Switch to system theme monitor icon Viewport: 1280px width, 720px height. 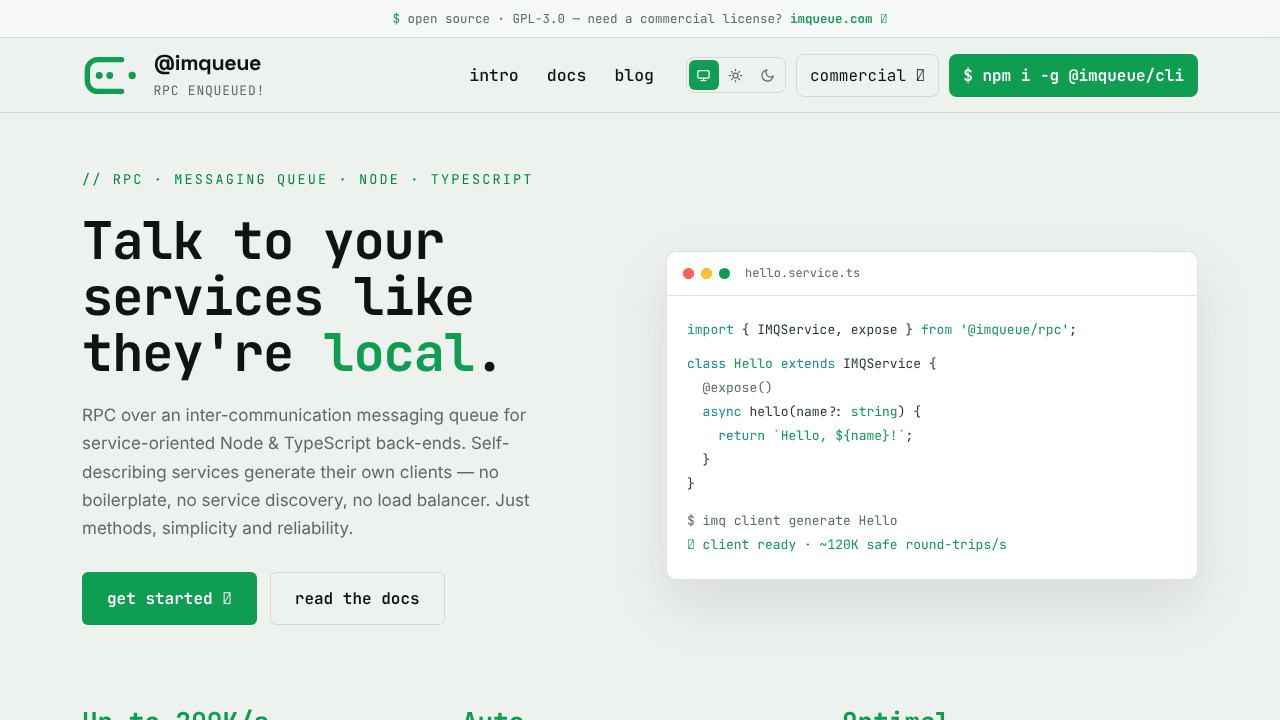(704, 75)
